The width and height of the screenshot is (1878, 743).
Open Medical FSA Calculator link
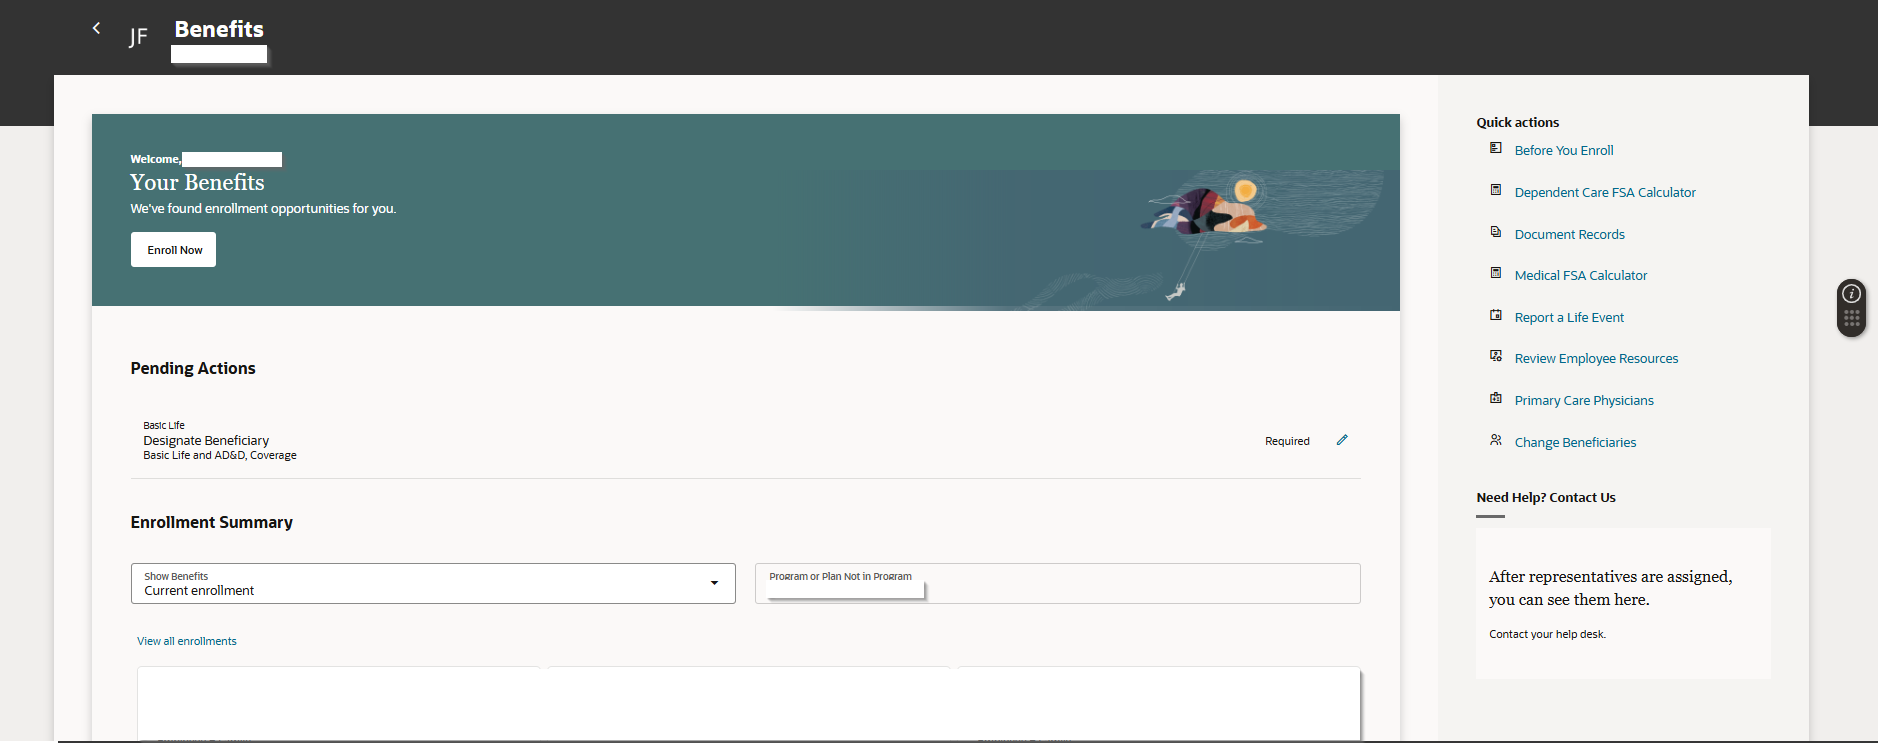pyautogui.click(x=1580, y=276)
